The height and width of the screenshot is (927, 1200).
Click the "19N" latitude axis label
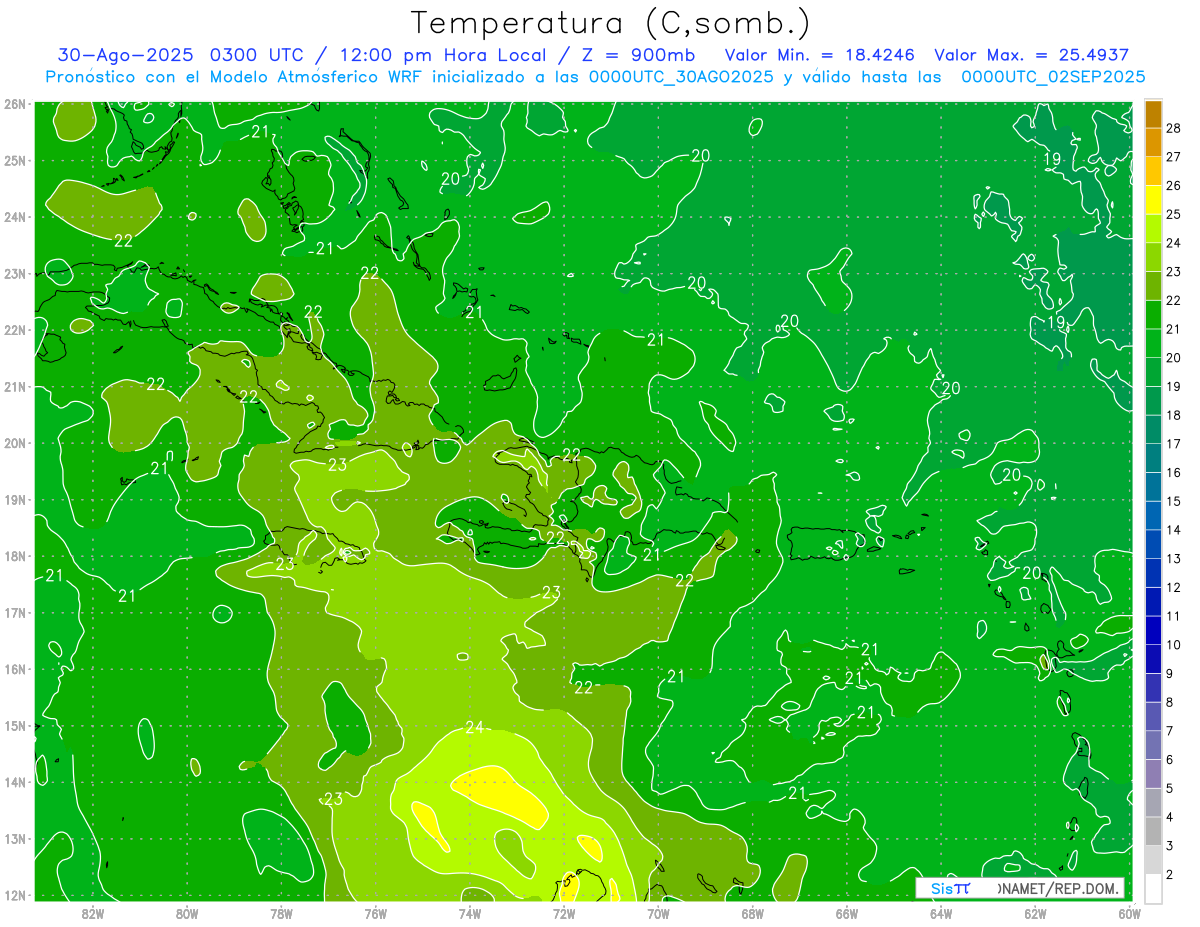[15, 499]
